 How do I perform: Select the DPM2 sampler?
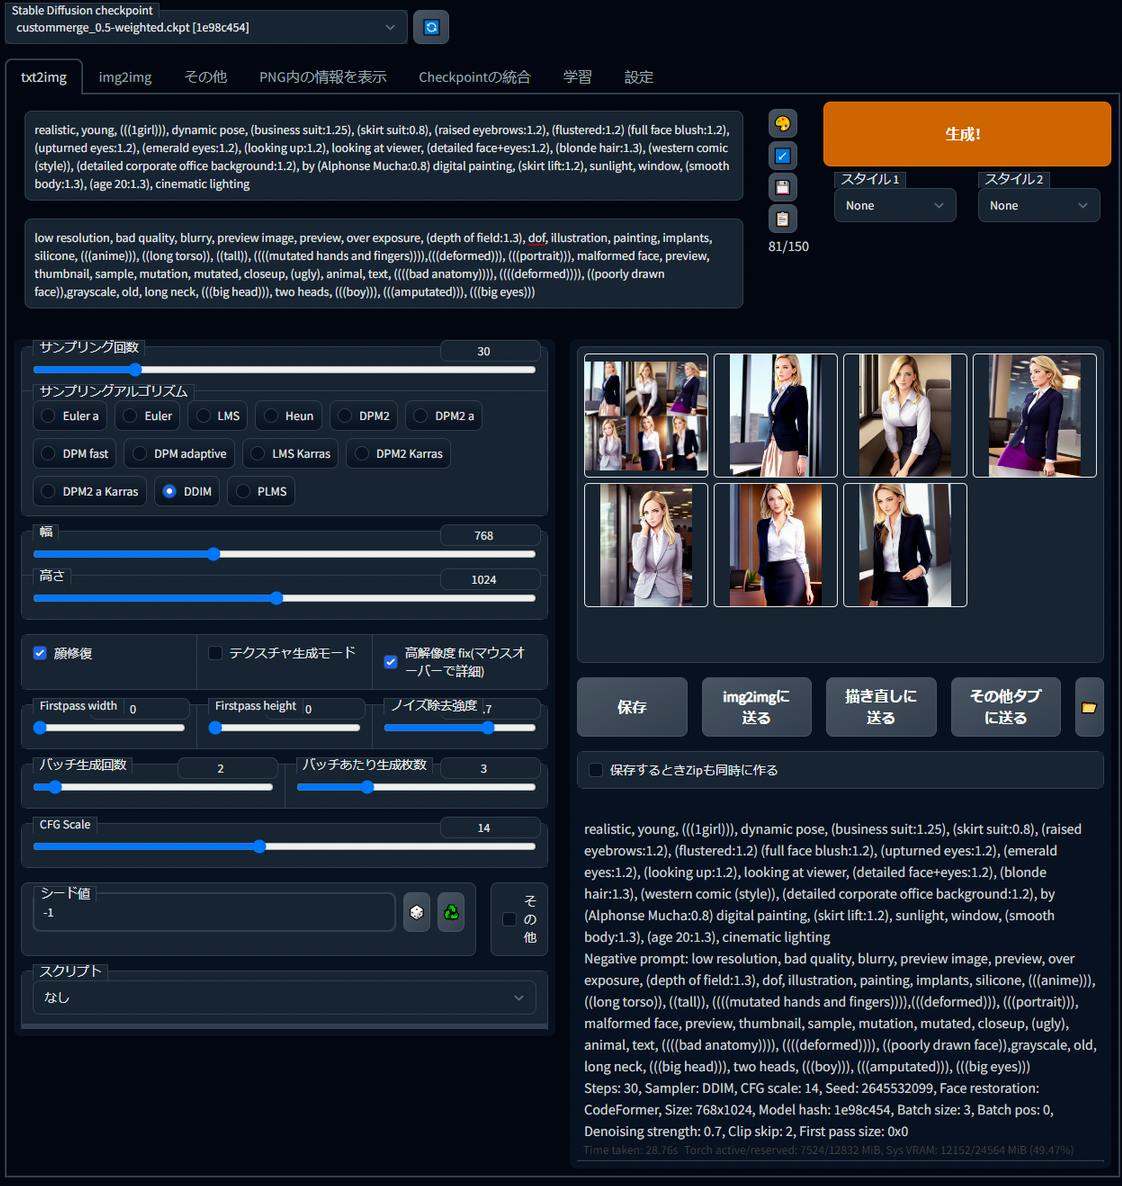(x=364, y=416)
